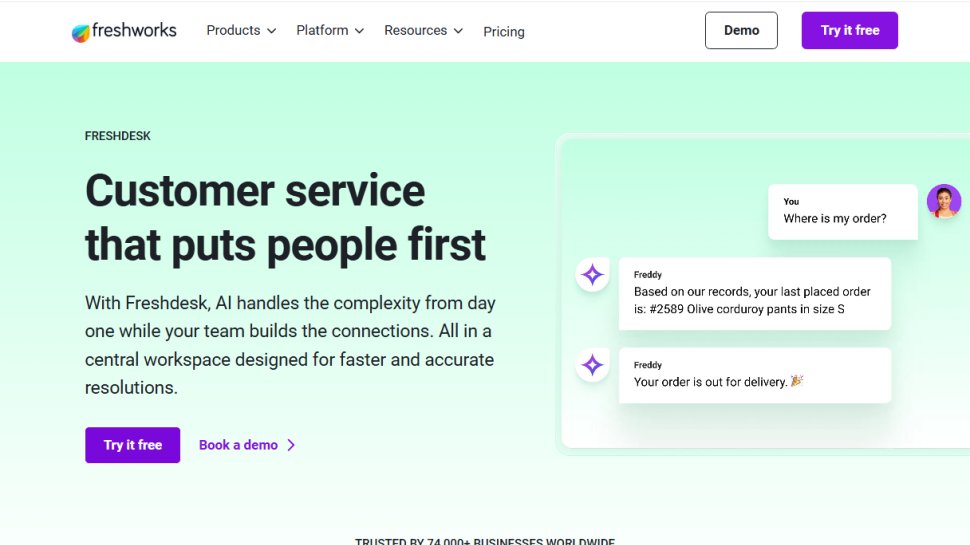This screenshot has height=545, width=970.
Task: Click the 'Your order is out for delivery' message
Action: [755, 375]
